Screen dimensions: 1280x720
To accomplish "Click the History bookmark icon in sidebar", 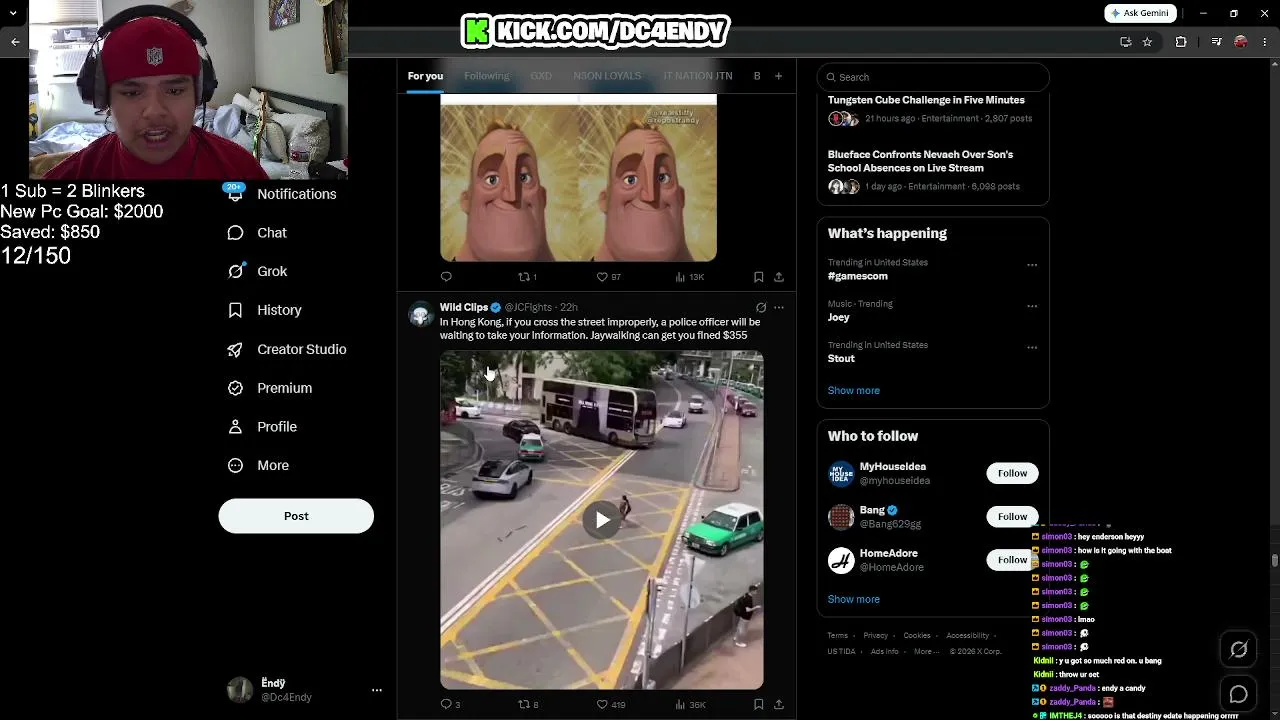I will (235, 310).
